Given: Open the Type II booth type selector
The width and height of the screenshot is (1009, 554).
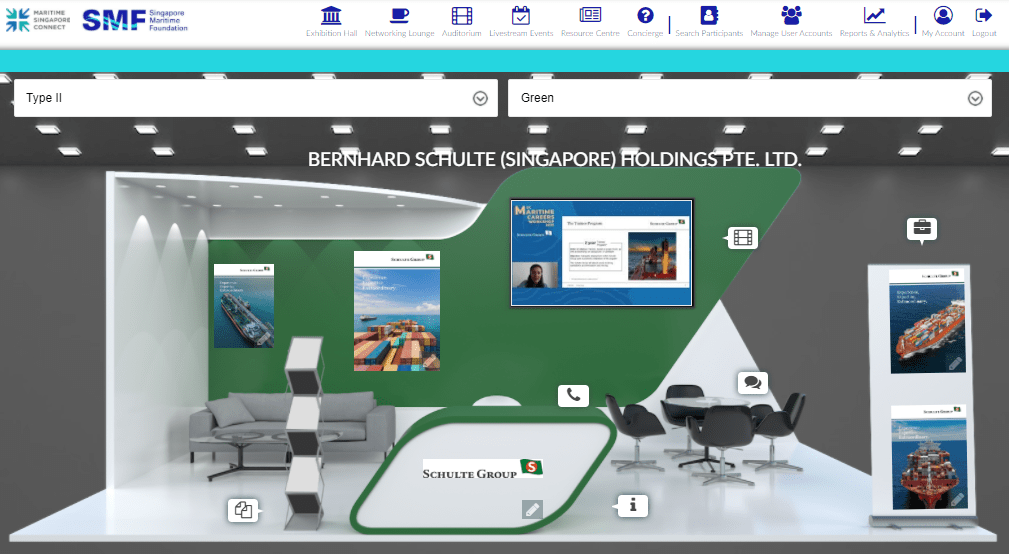Looking at the screenshot, I should point(255,98).
